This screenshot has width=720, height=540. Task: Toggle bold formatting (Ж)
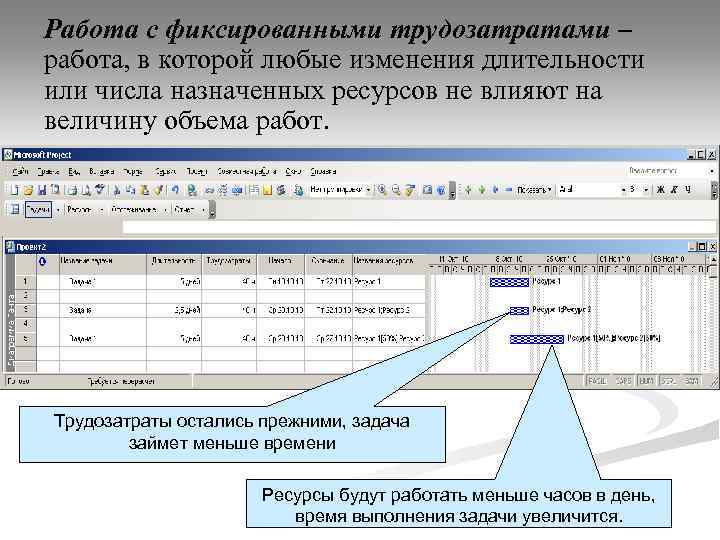tap(661, 189)
